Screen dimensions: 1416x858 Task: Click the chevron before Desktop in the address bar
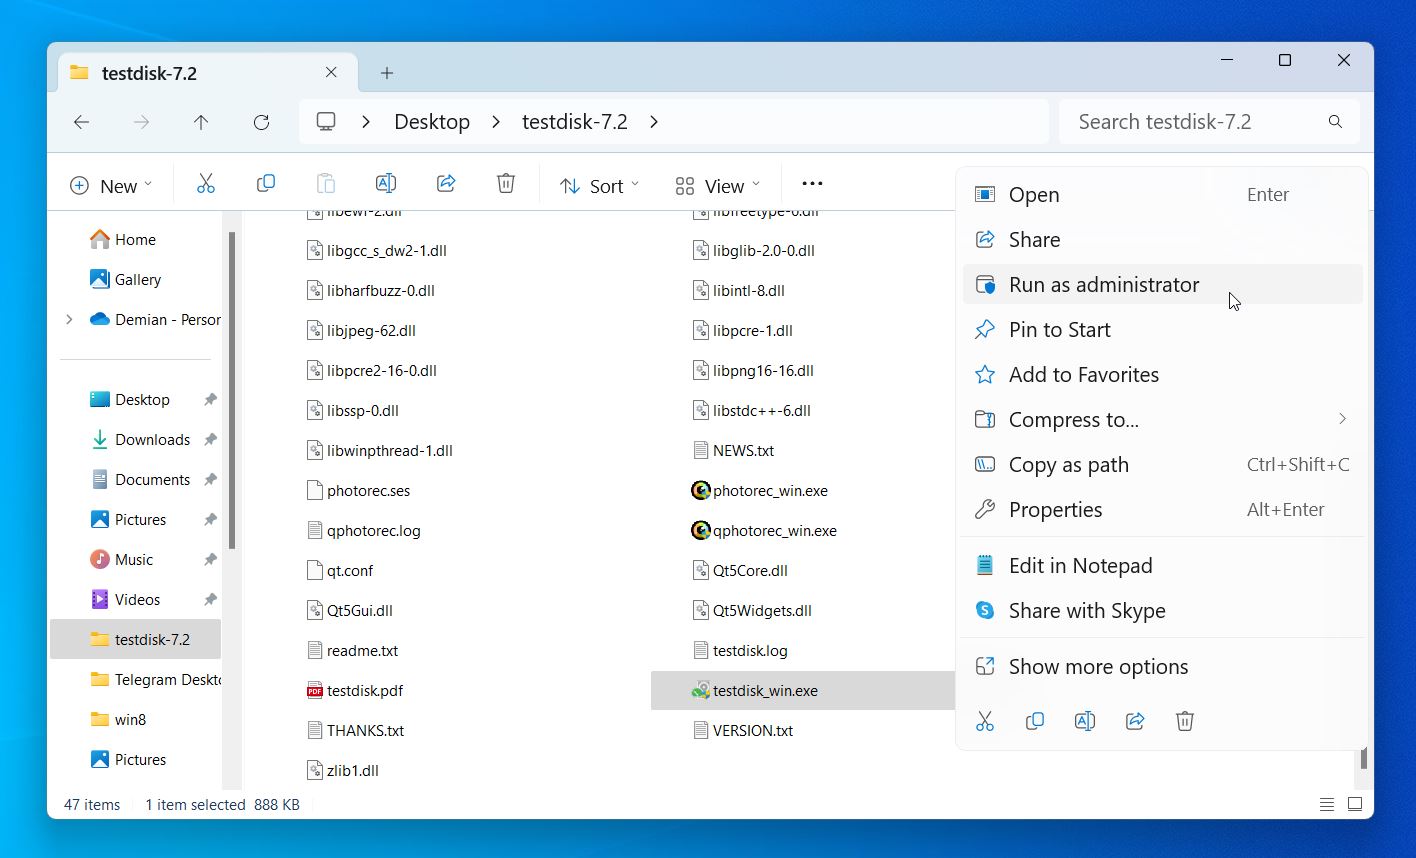[x=366, y=122]
